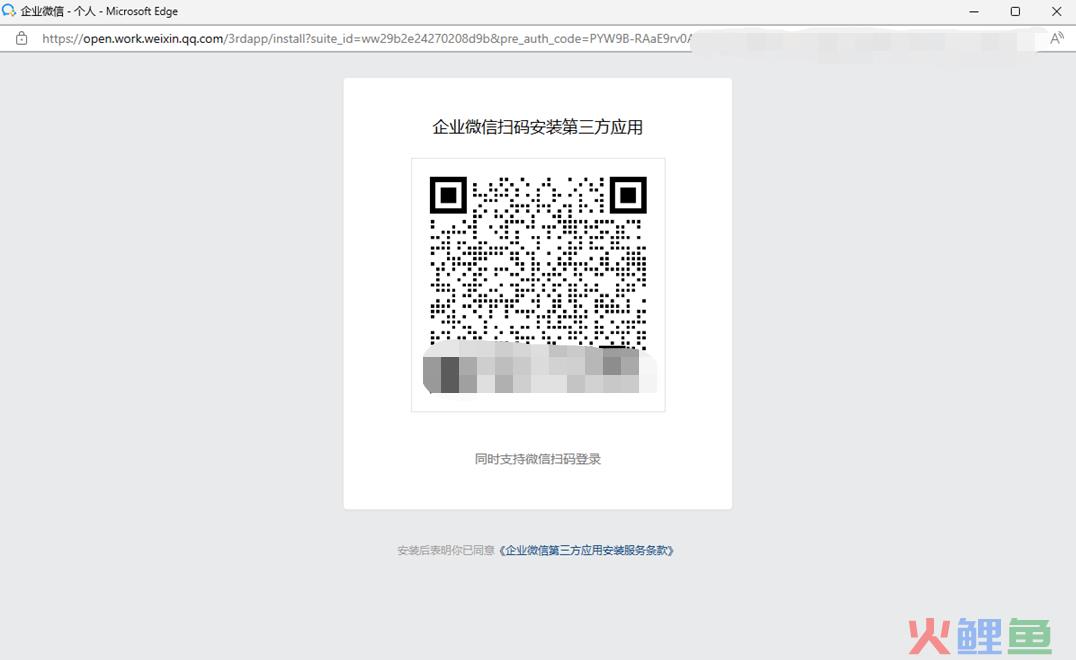Viewport: 1076px width, 660px height.
Task: Close the Microsoft Edge window
Action: pyautogui.click(x=1057, y=12)
